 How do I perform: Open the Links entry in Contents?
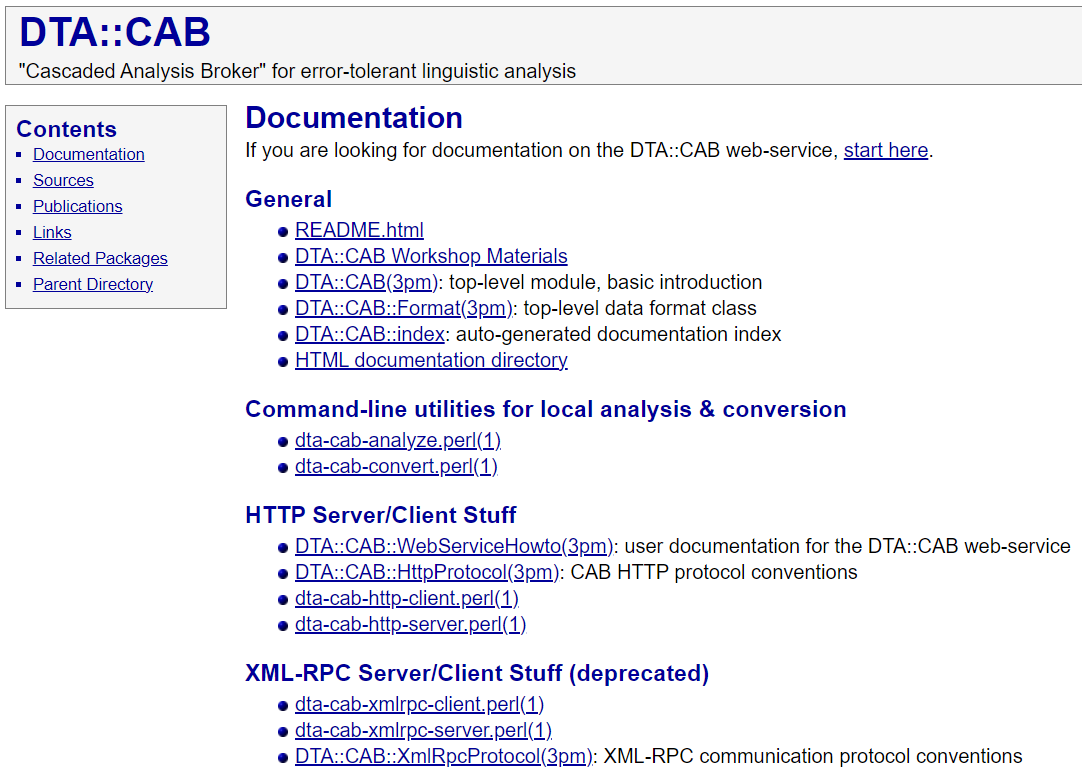pyautogui.click(x=52, y=232)
